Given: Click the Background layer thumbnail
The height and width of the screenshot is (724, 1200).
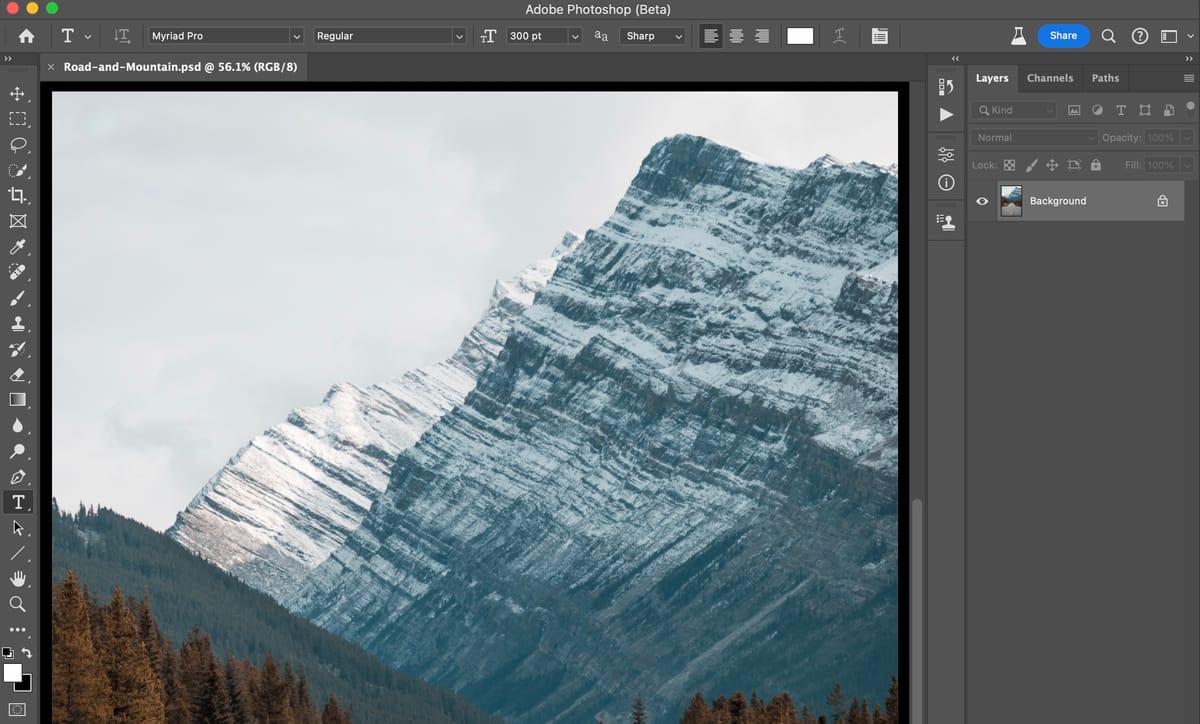Looking at the screenshot, I should coord(1011,201).
